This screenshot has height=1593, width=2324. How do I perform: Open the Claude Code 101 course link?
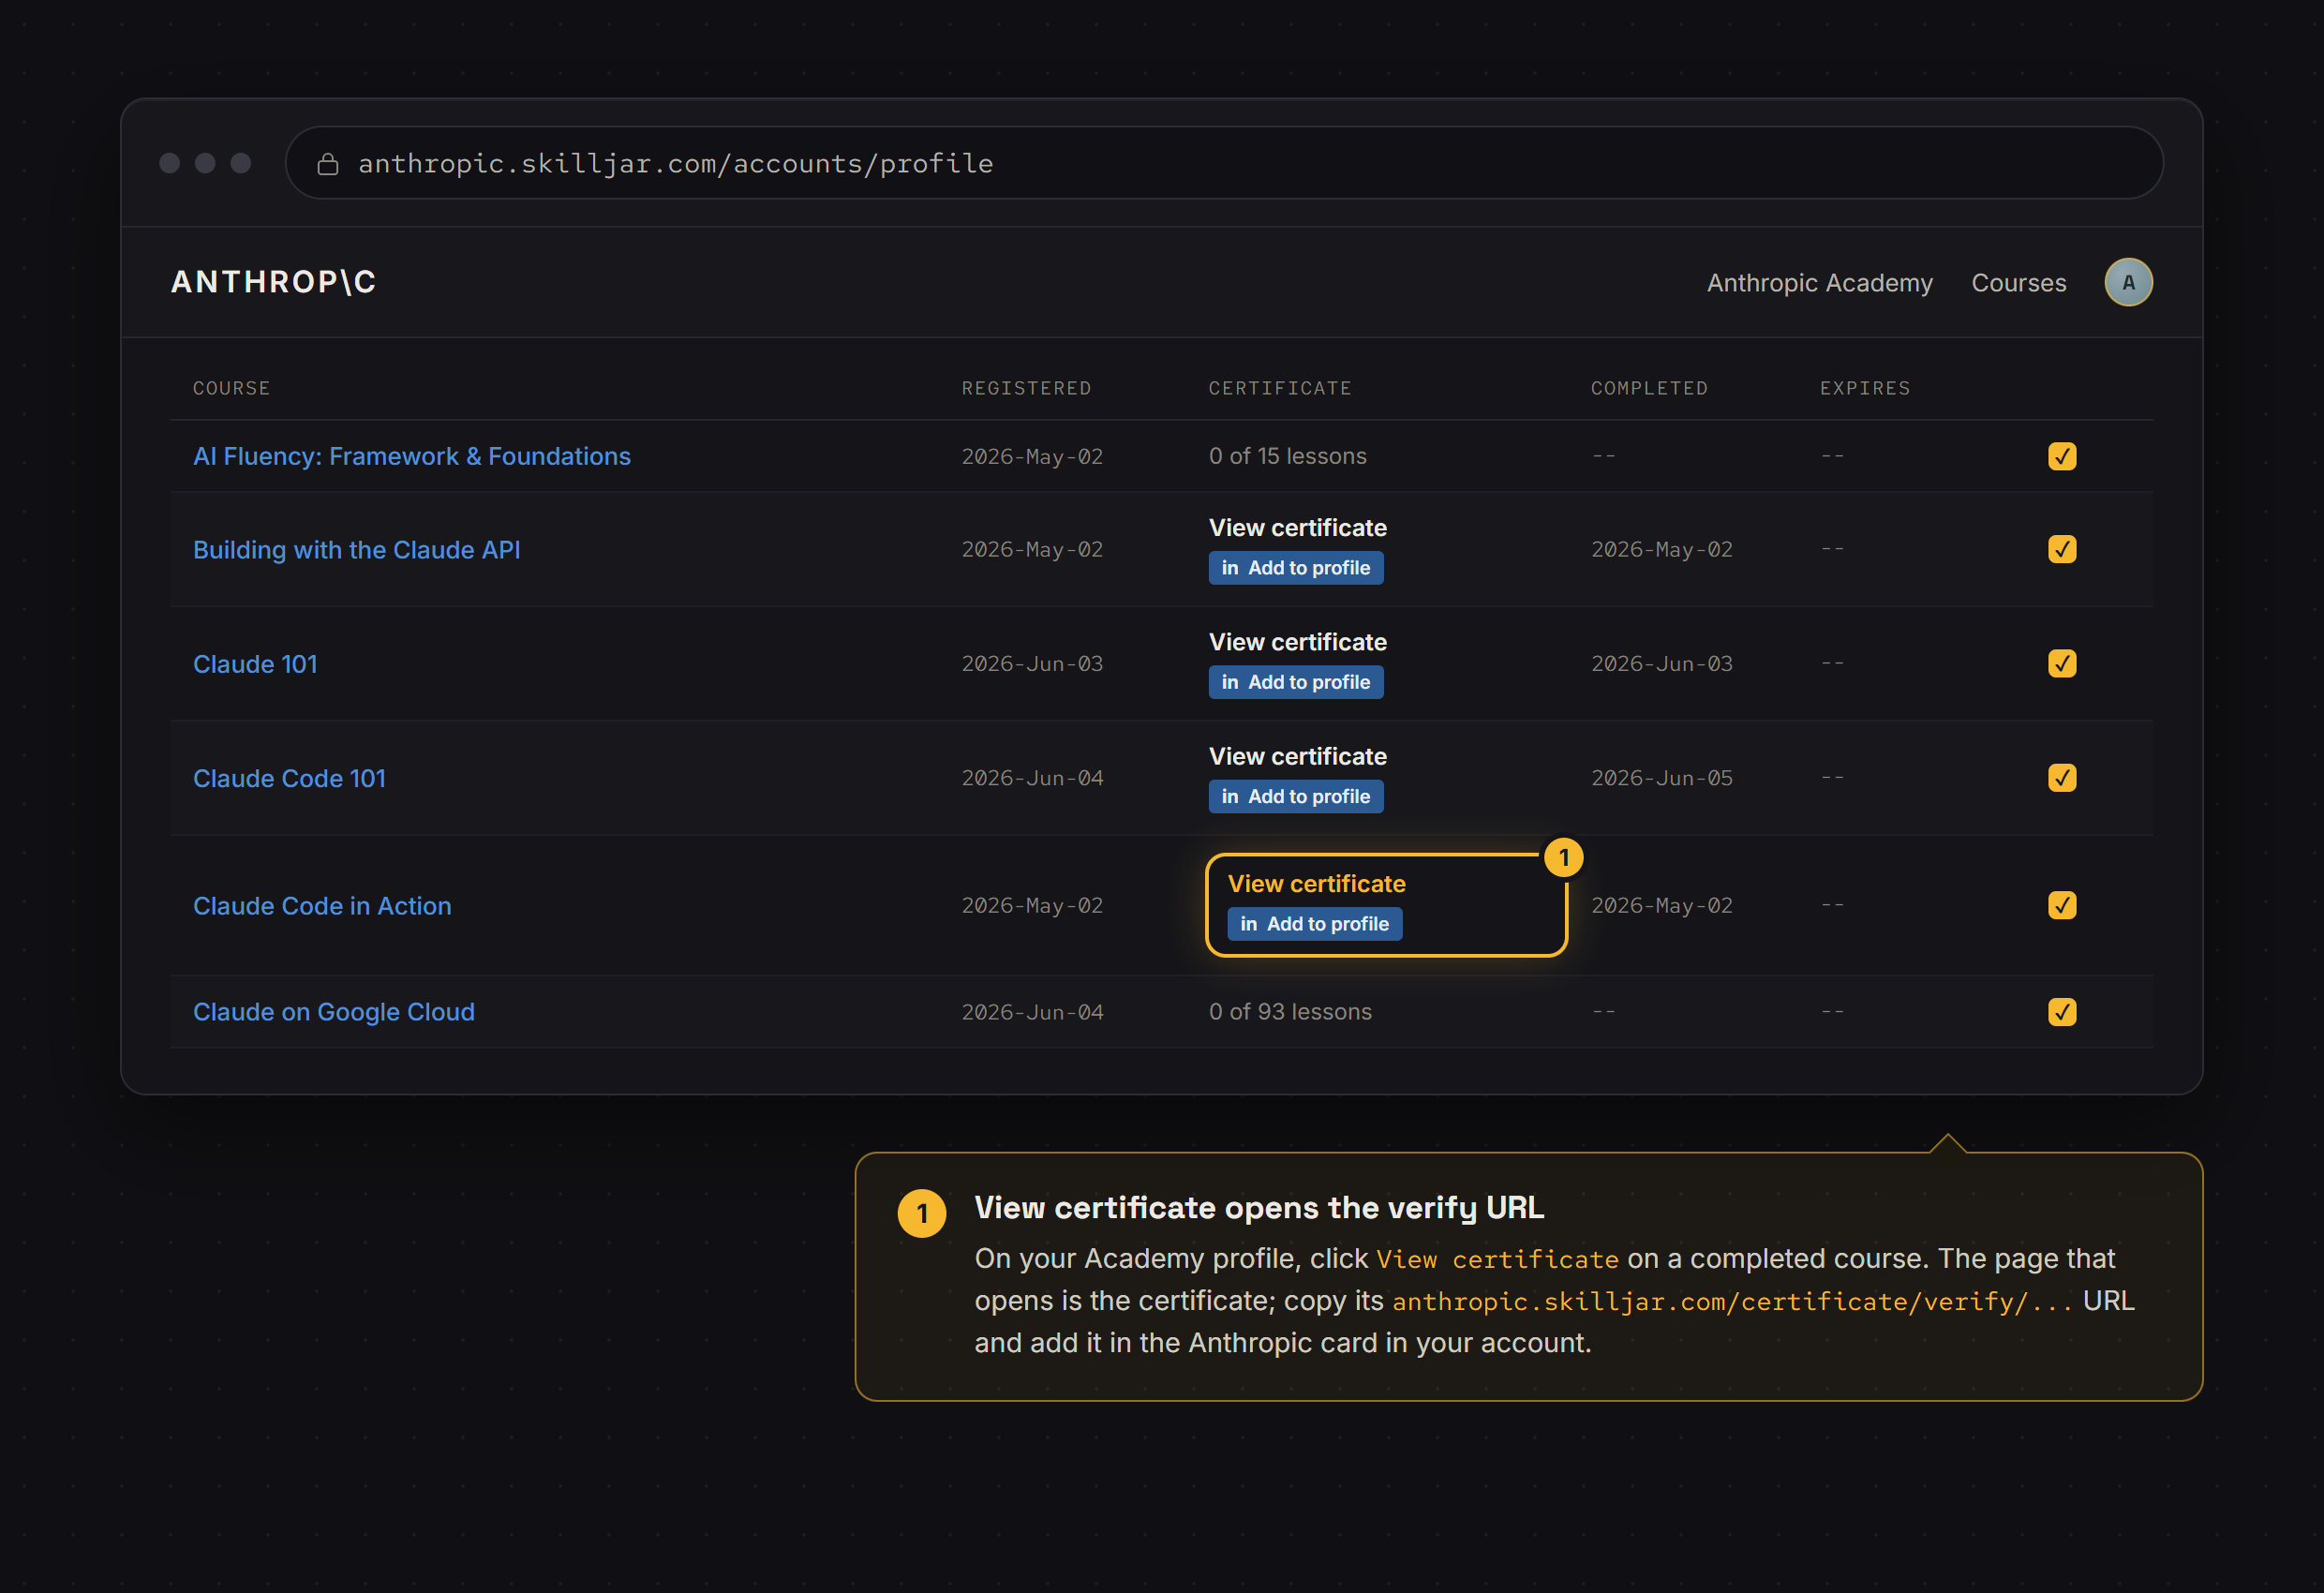[x=289, y=778]
